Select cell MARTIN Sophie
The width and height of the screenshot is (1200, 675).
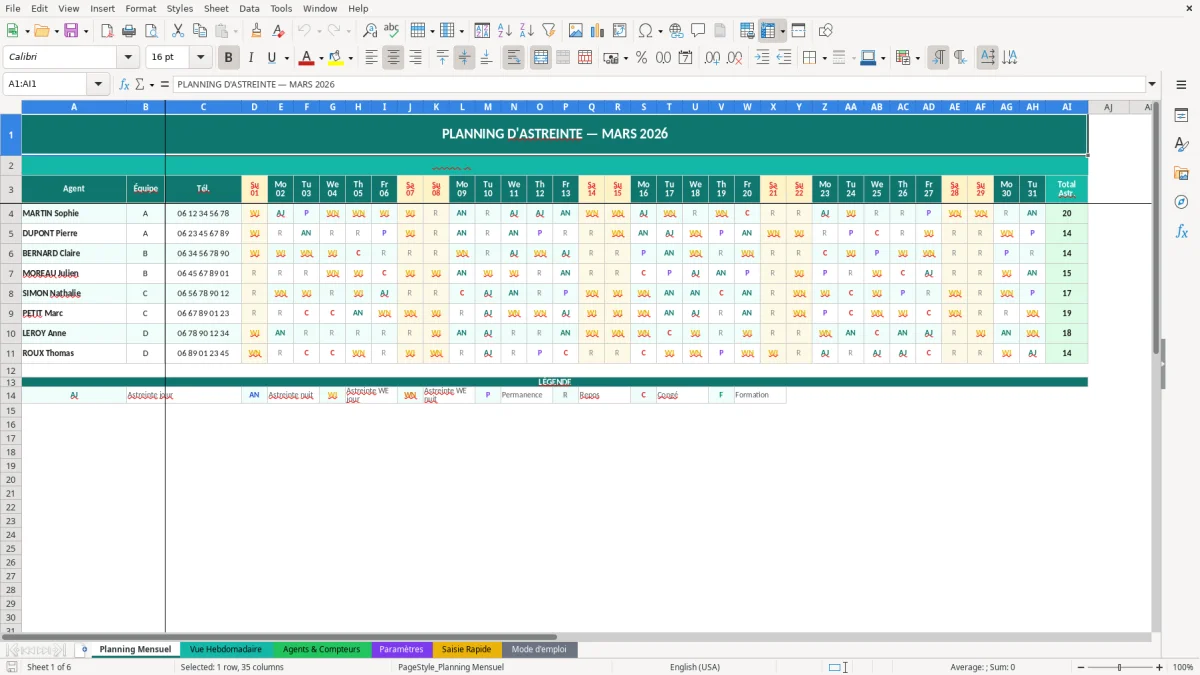[x=74, y=213]
